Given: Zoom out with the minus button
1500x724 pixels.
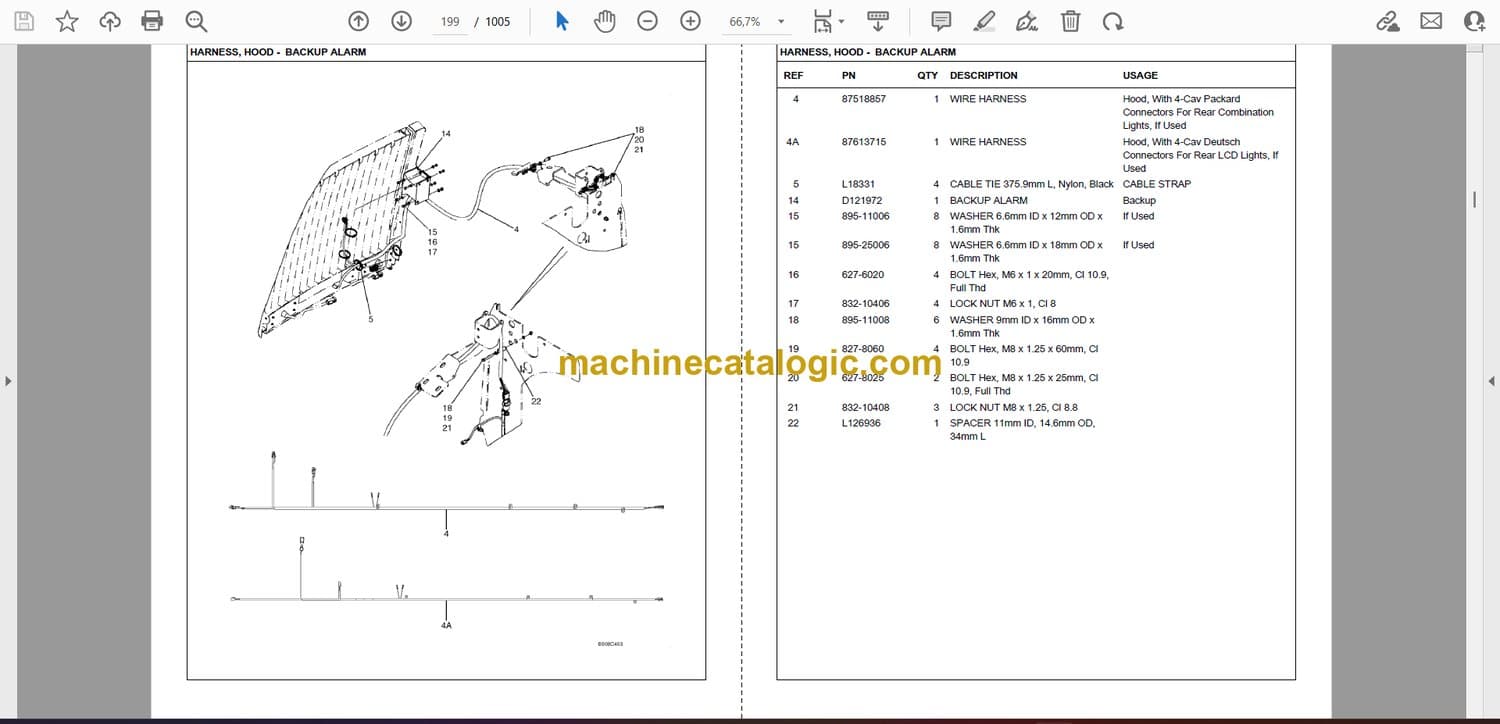Looking at the screenshot, I should pos(647,21).
